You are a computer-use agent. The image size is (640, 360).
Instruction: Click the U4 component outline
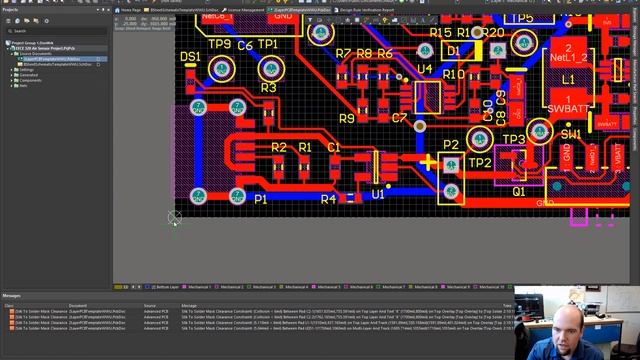click(428, 97)
